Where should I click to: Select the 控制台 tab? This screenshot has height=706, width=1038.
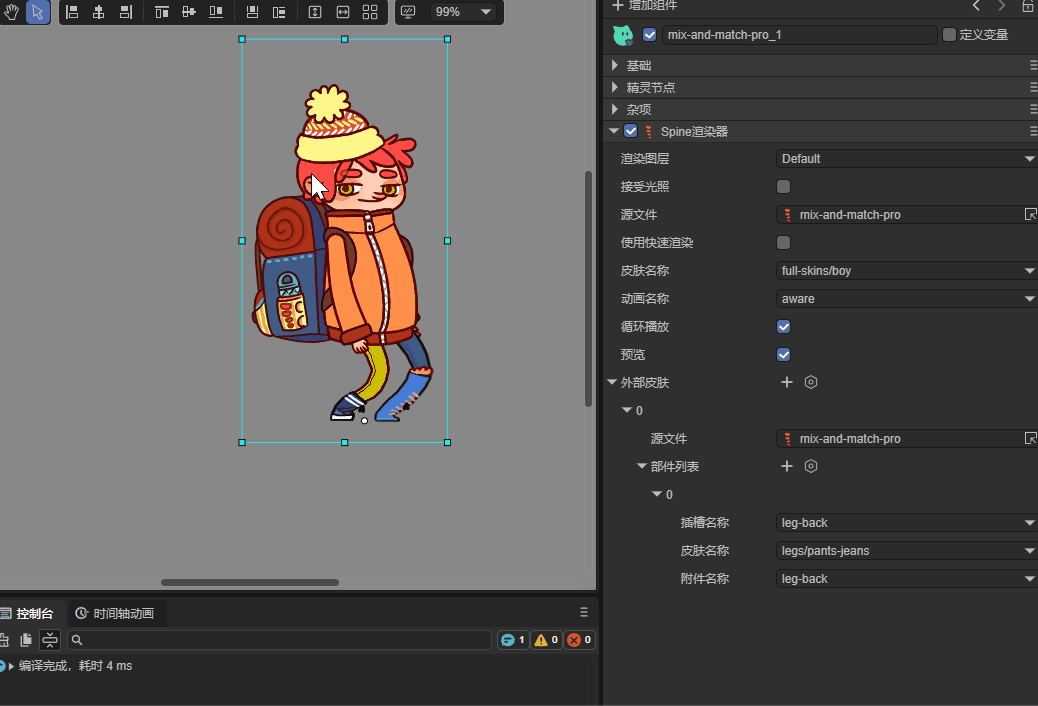tap(32, 613)
